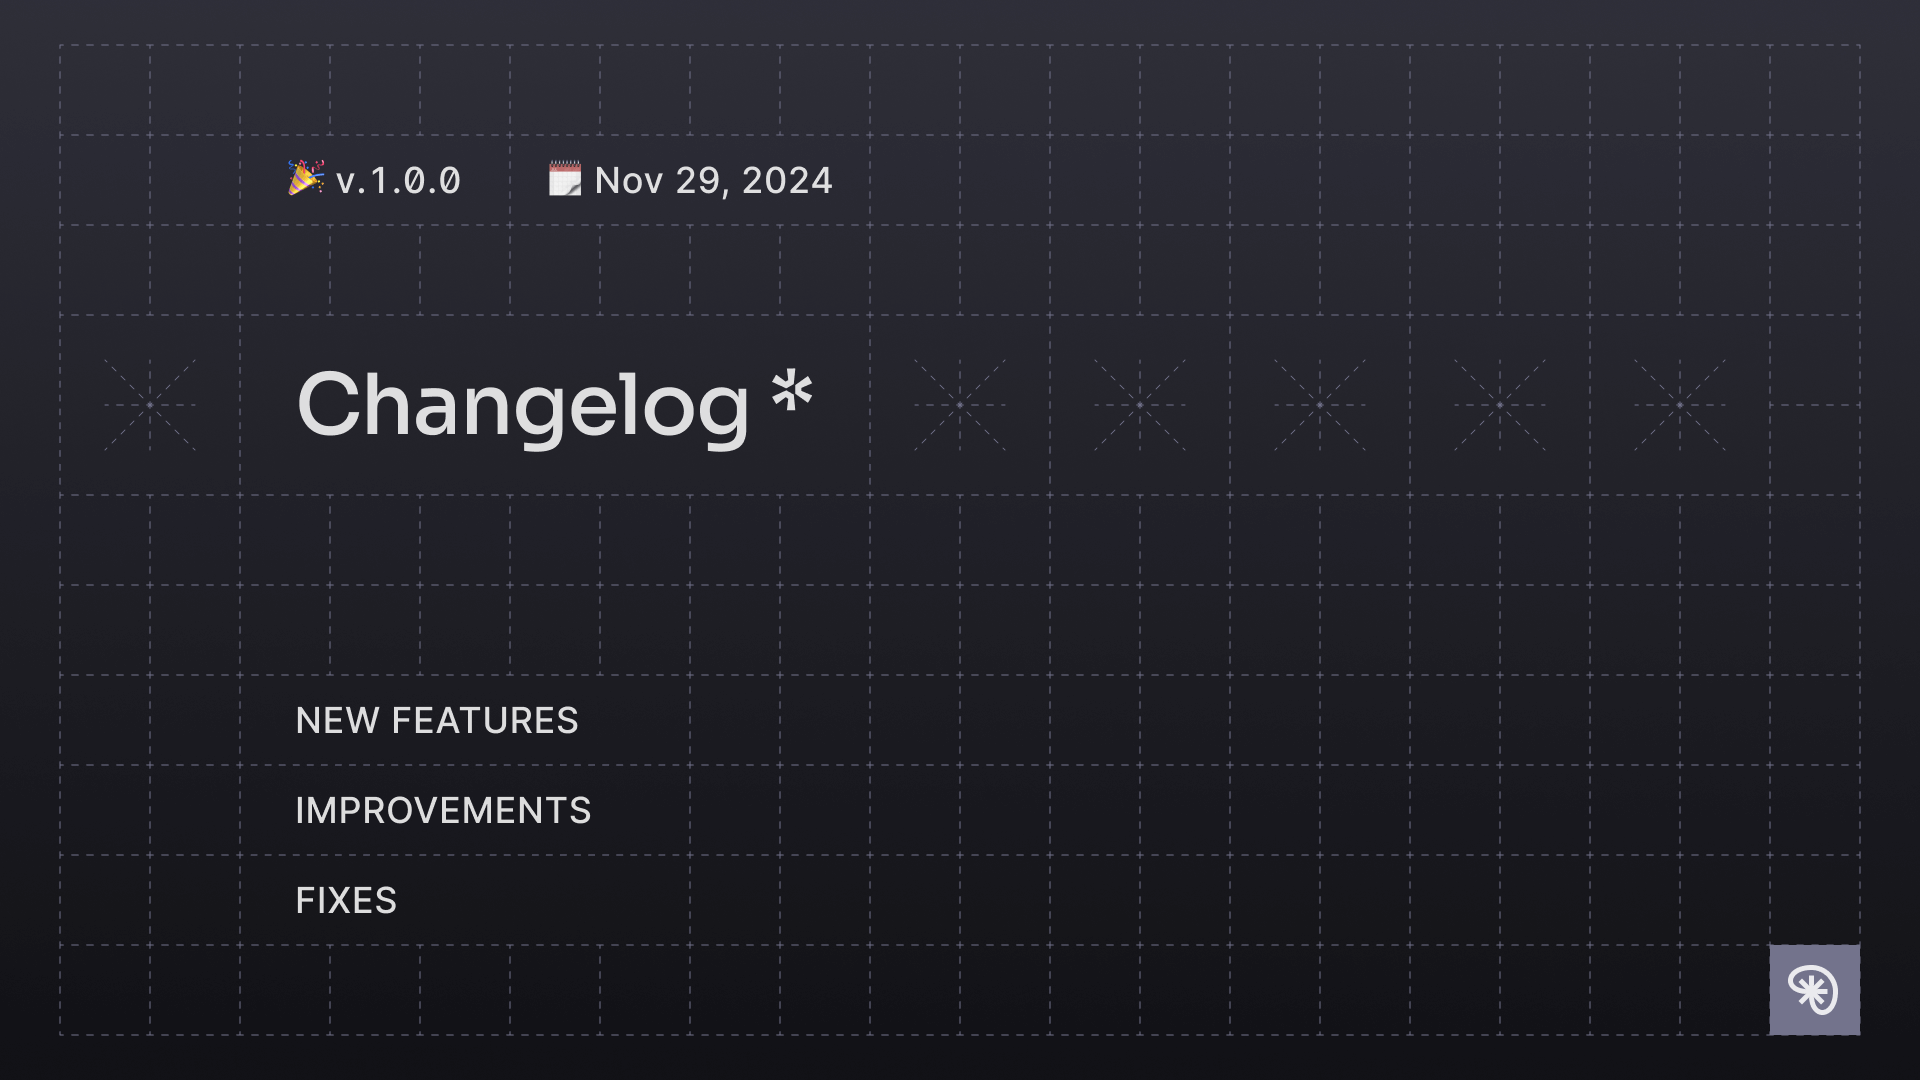Click the party popper emoji icon

point(306,178)
